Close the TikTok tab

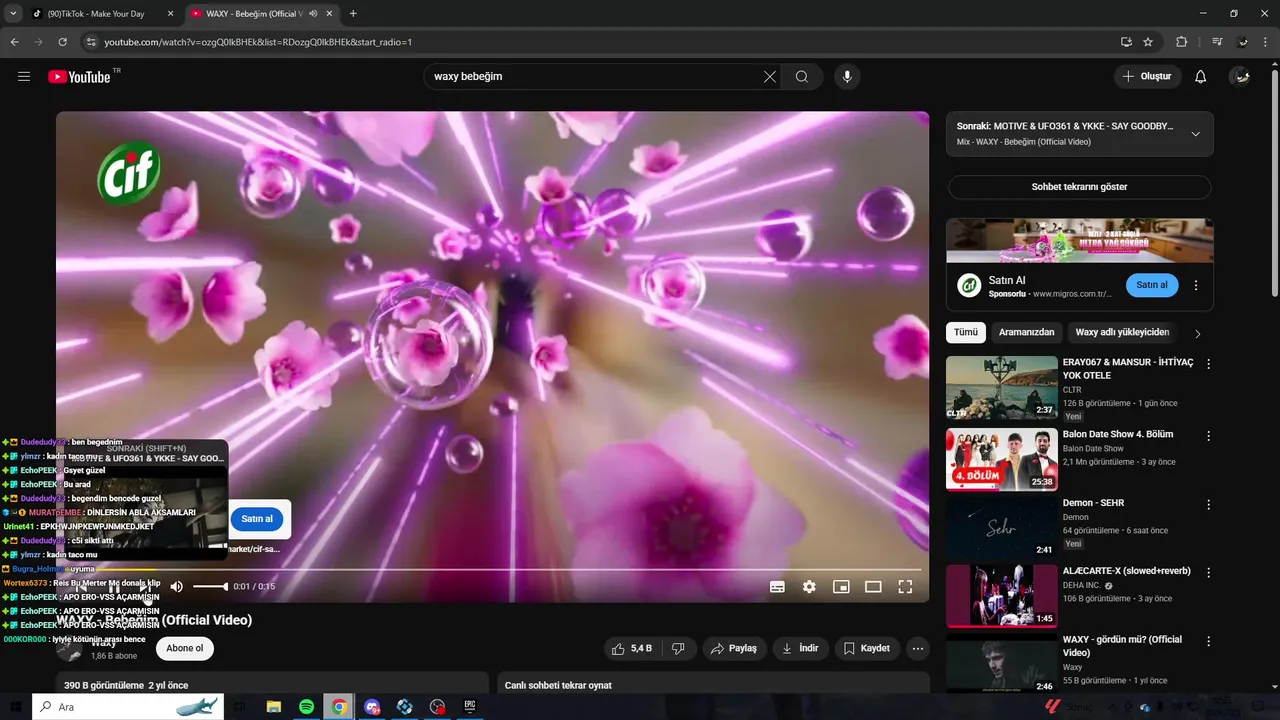pyautogui.click(x=169, y=13)
